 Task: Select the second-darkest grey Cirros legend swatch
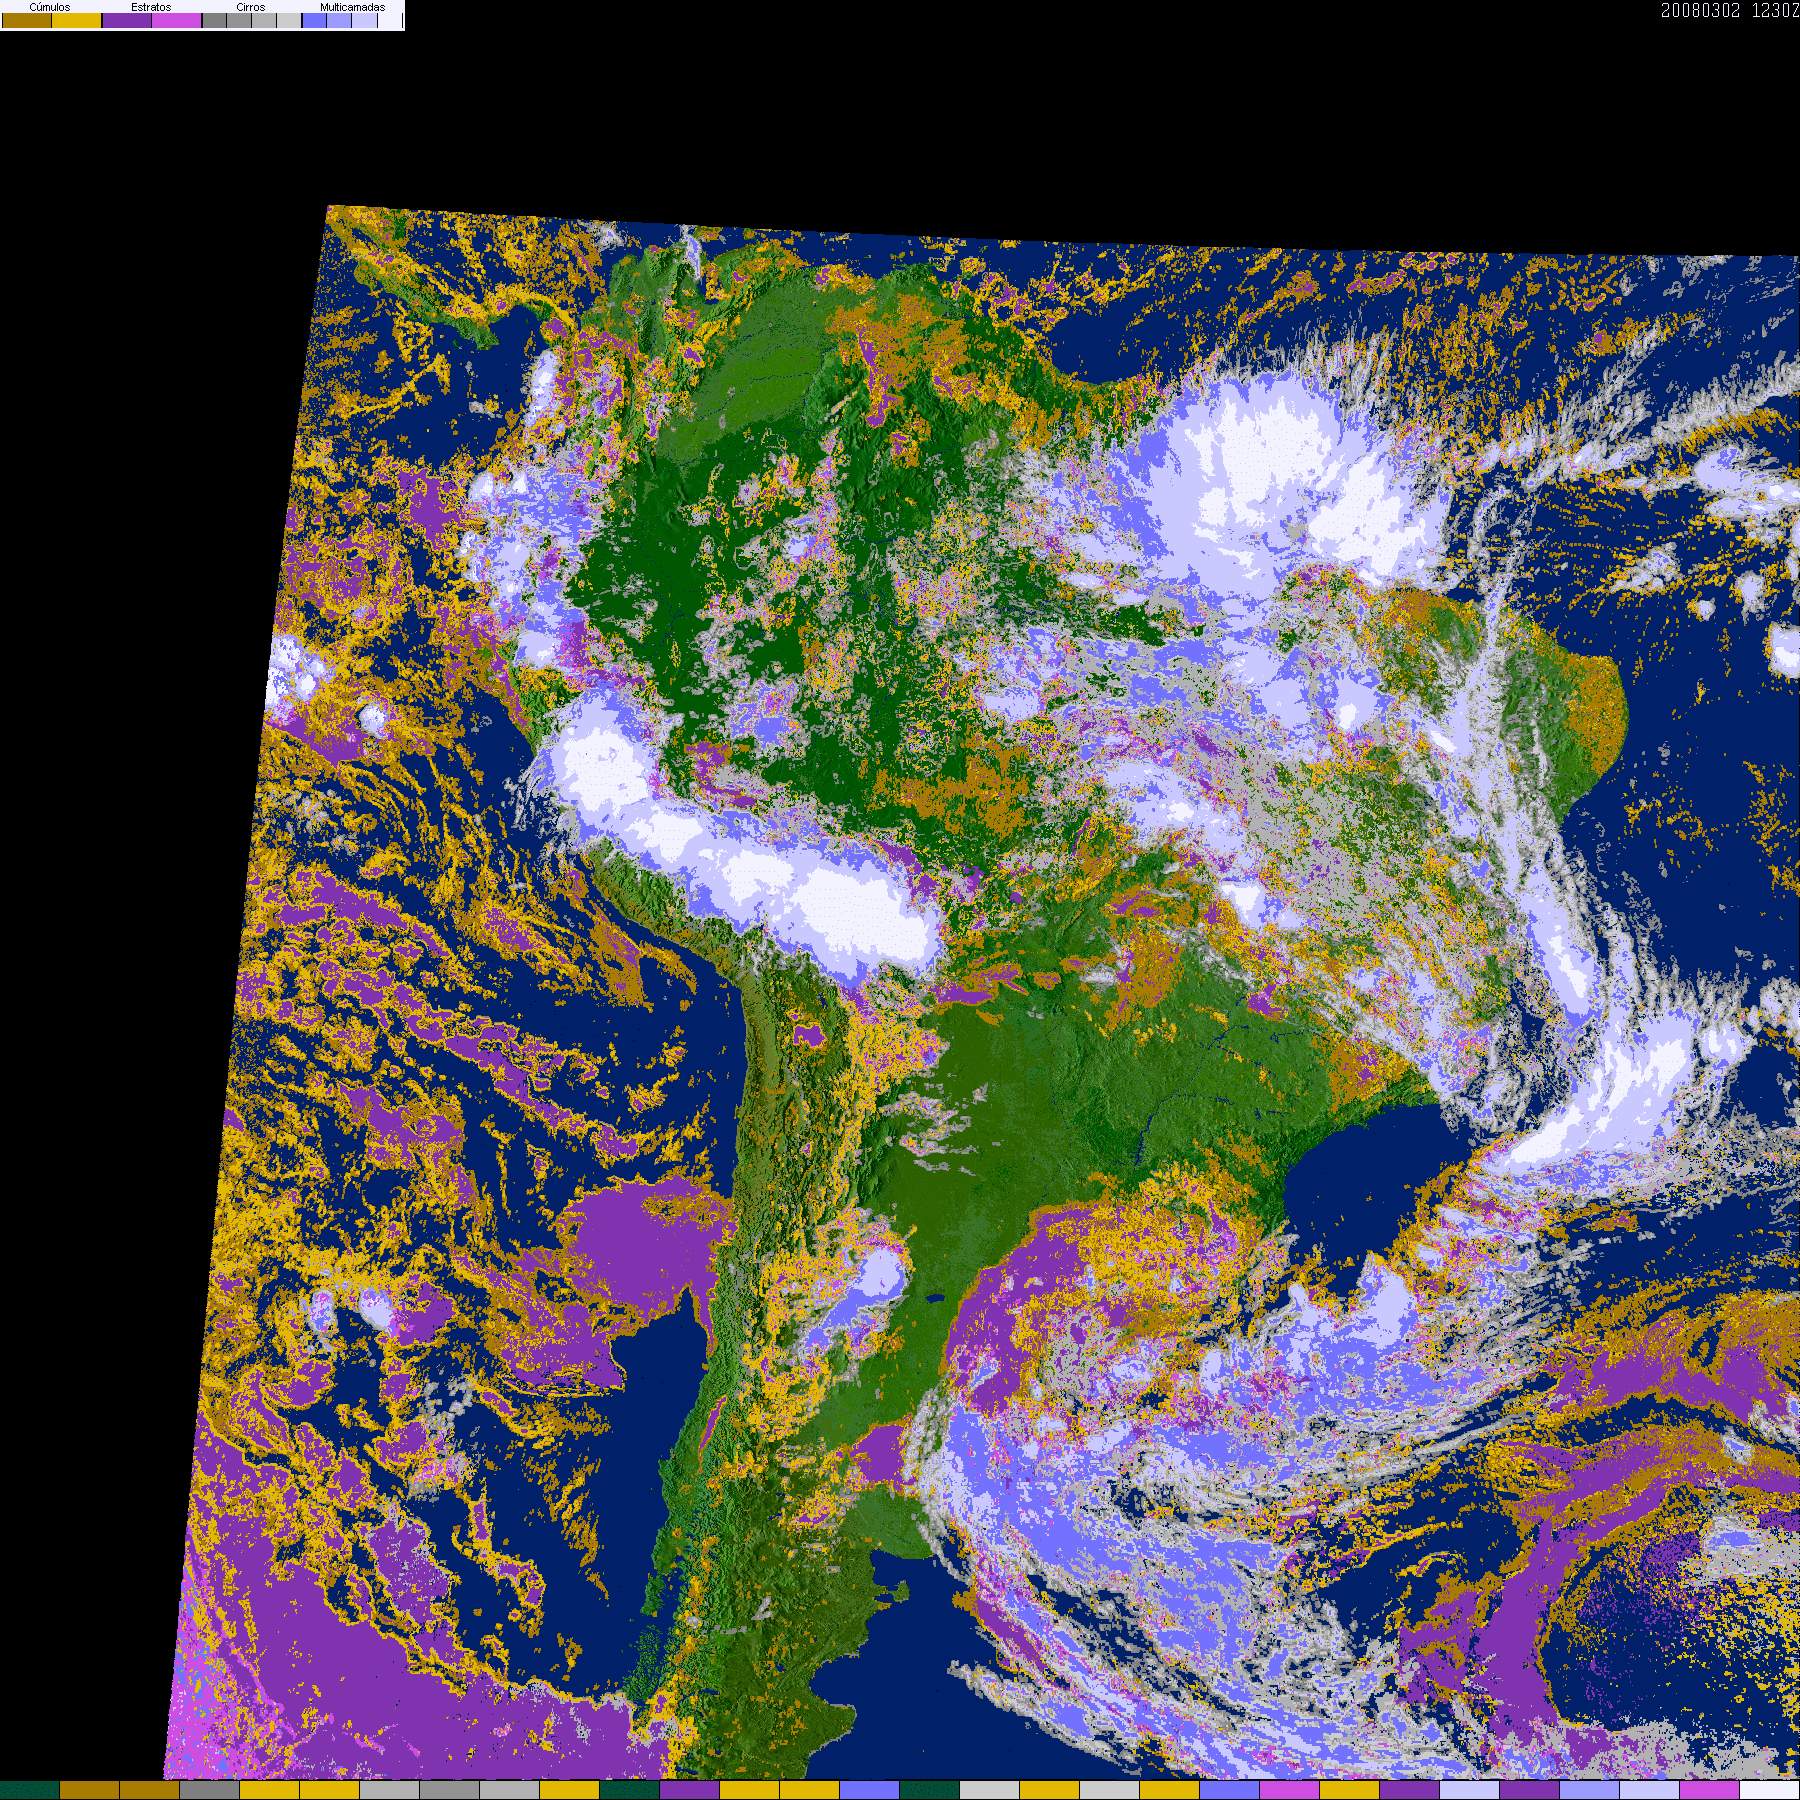pyautogui.click(x=239, y=20)
